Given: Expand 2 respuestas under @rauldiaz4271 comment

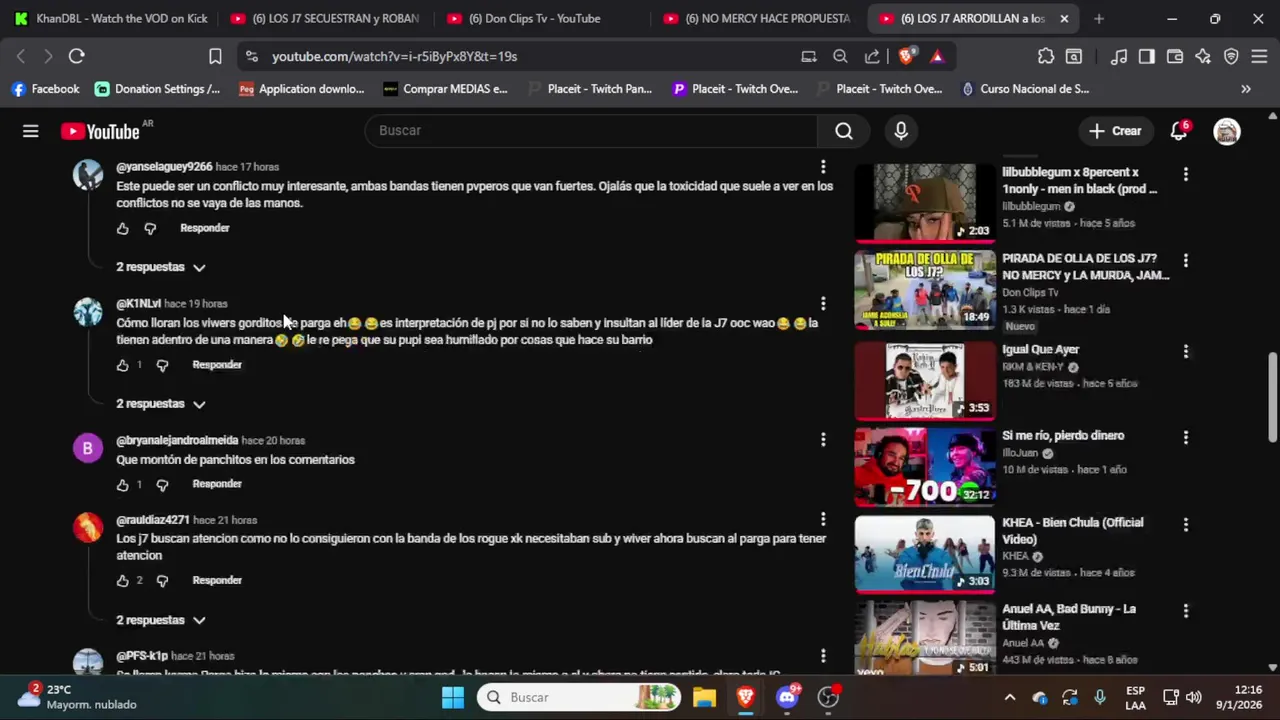Looking at the screenshot, I should click(161, 620).
